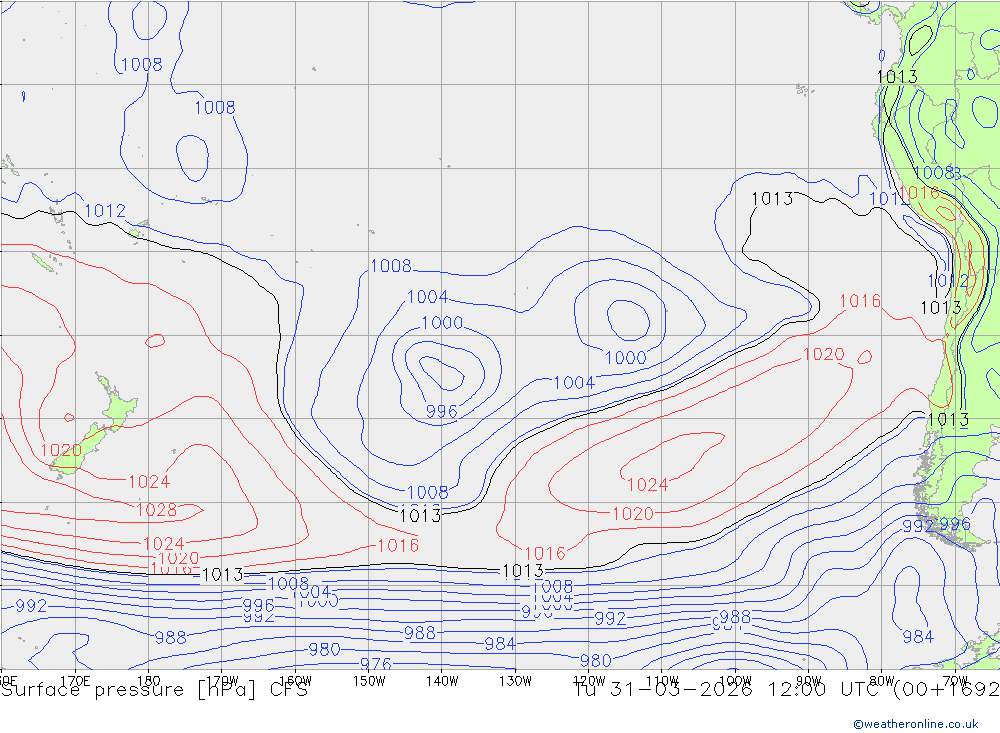The height and width of the screenshot is (733, 1000).
Task: Click the 1000 label below the 120W low
Action: pos(626,358)
